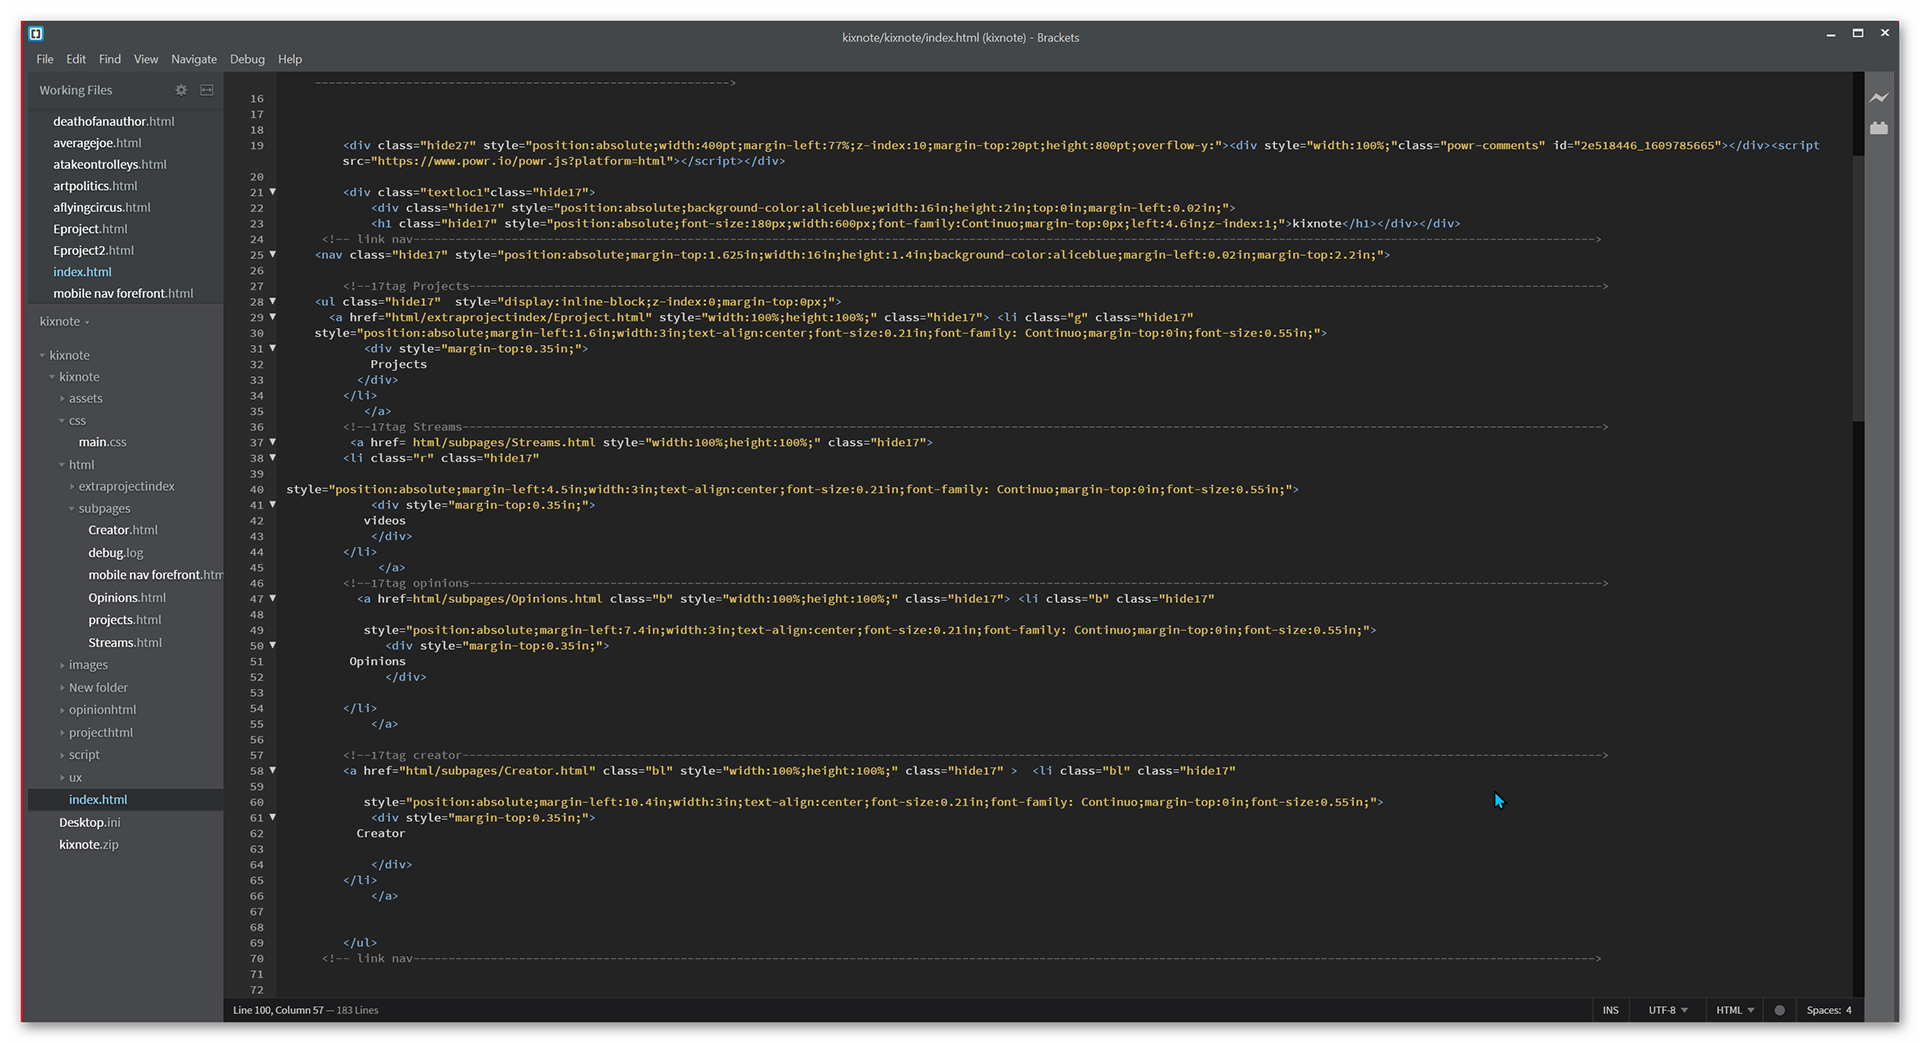Open Eproject2.html from Working Files
1920x1043 pixels.
[x=93, y=250]
